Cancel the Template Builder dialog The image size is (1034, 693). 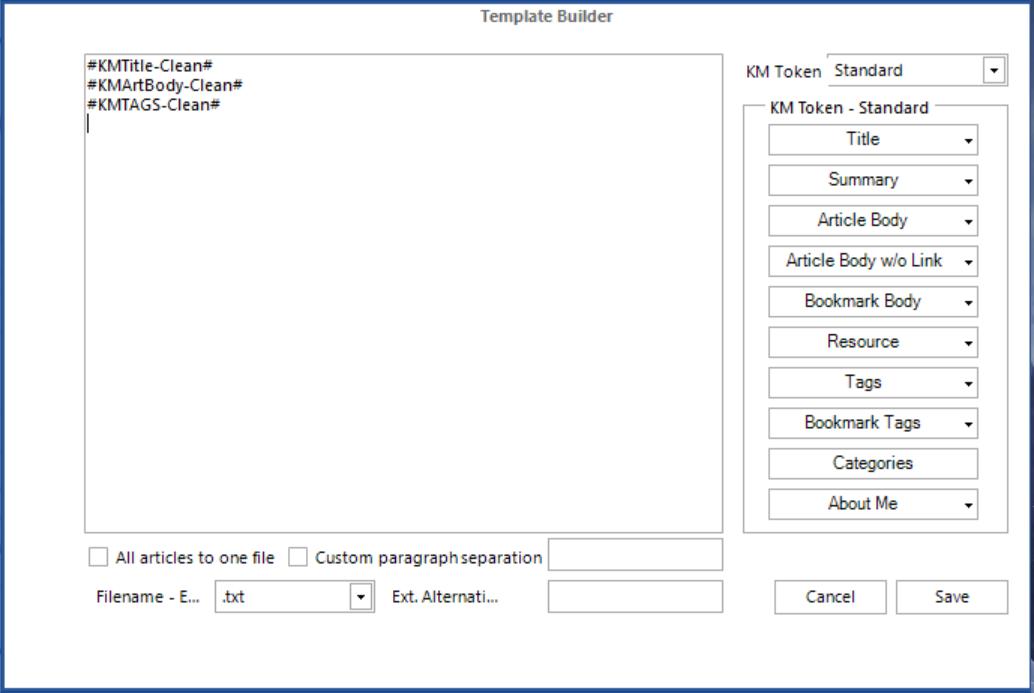tap(830, 597)
